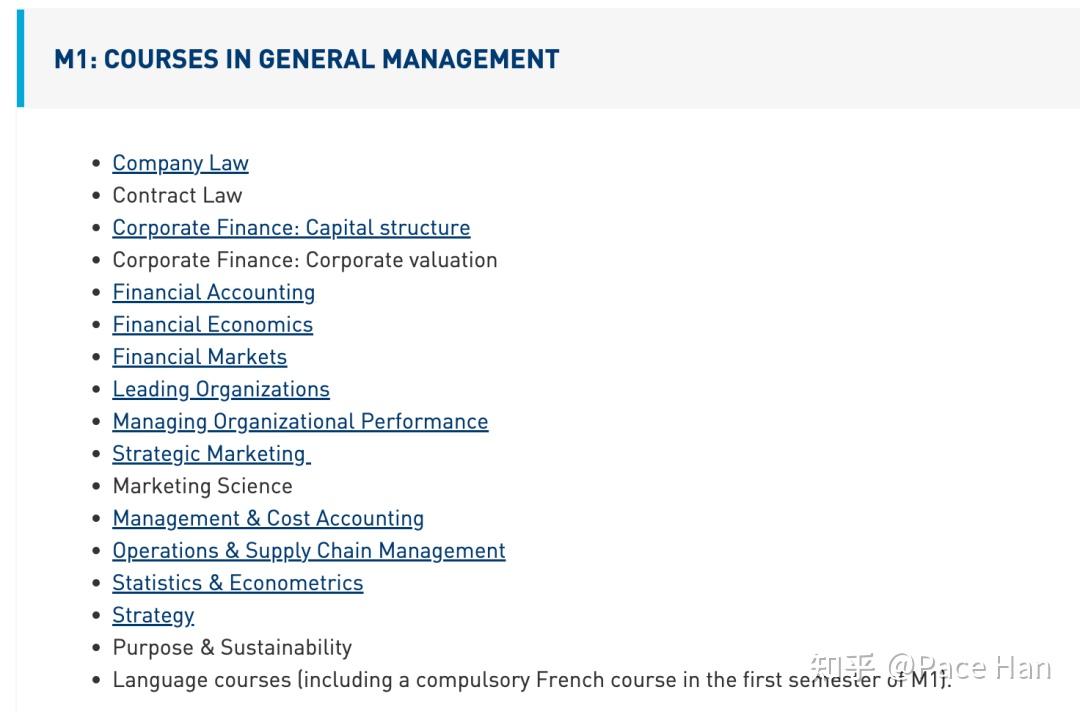The width and height of the screenshot is (1080, 712).
Task: Open Management & Cost Accounting link
Action: pos(268,519)
